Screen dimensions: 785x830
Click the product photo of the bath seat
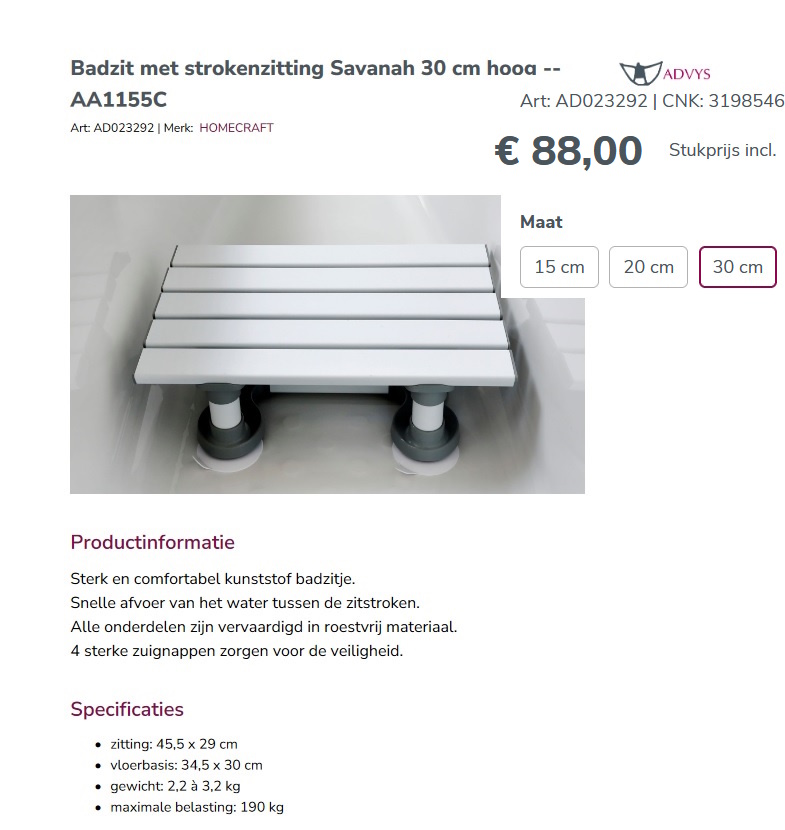tap(326, 343)
